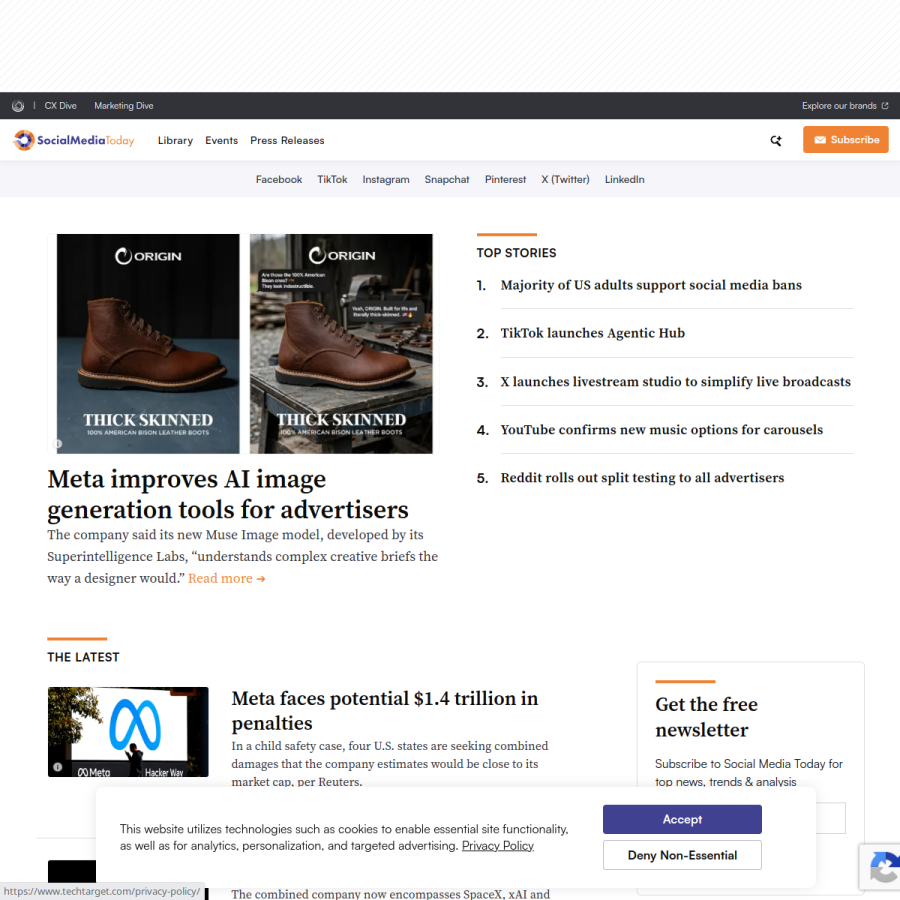Open headline Meta faces potential $1.4 trillion penalties
Screen dimensions: 900x900
coord(385,711)
